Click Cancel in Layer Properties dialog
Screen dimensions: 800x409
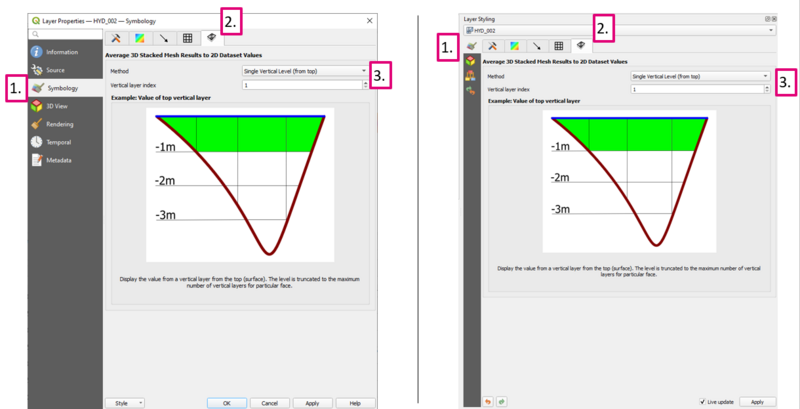(x=269, y=403)
